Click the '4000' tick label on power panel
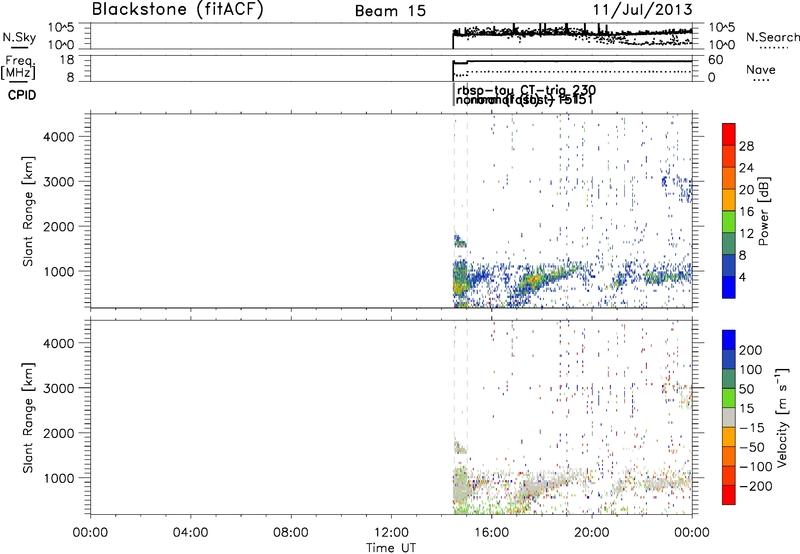 coord(59,137)
